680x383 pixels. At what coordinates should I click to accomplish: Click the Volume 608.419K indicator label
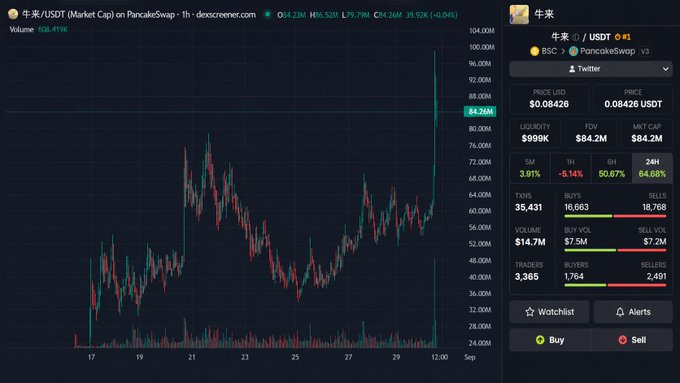39,29
